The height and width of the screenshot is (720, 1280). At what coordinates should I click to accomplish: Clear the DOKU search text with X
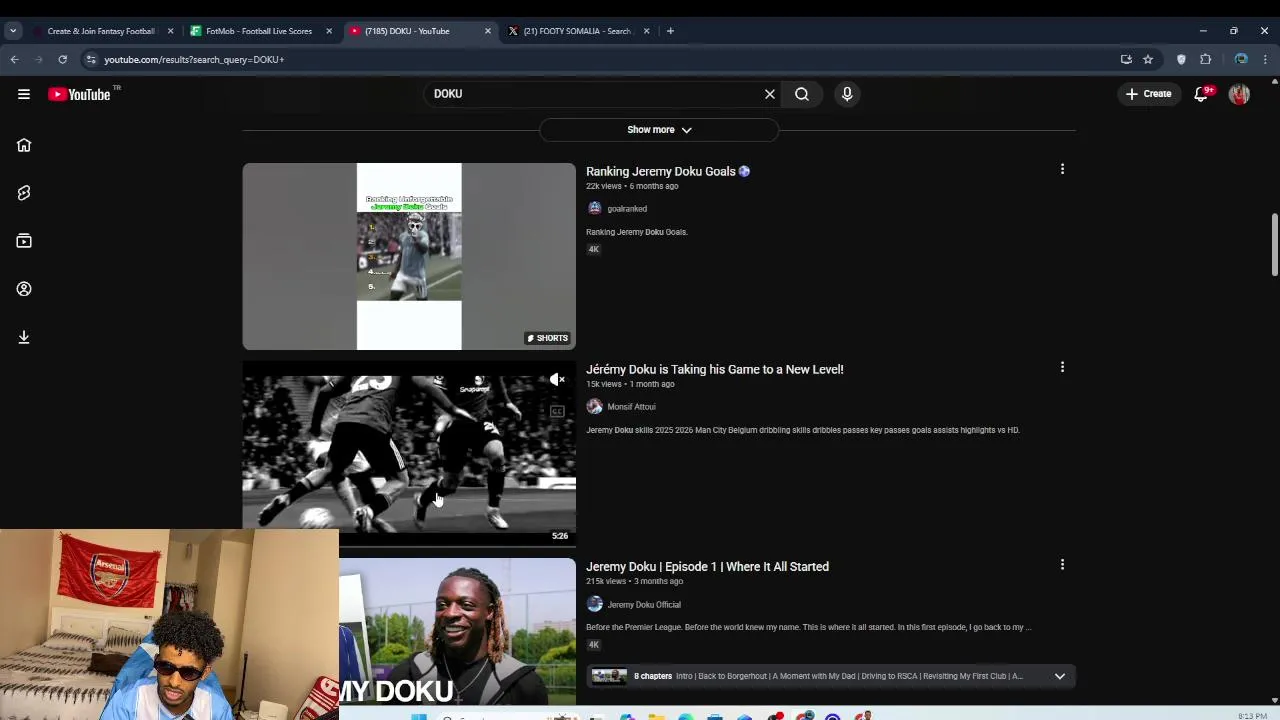770,94
